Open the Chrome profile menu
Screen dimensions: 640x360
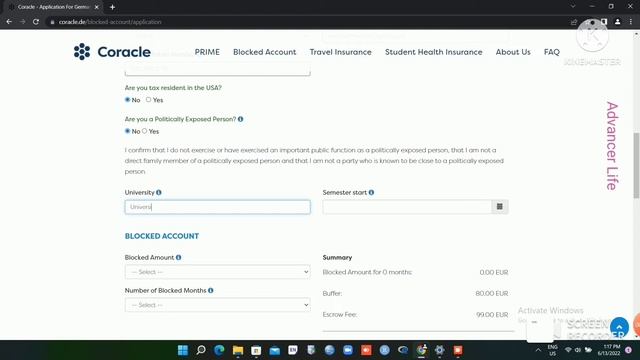coord(618,22)
